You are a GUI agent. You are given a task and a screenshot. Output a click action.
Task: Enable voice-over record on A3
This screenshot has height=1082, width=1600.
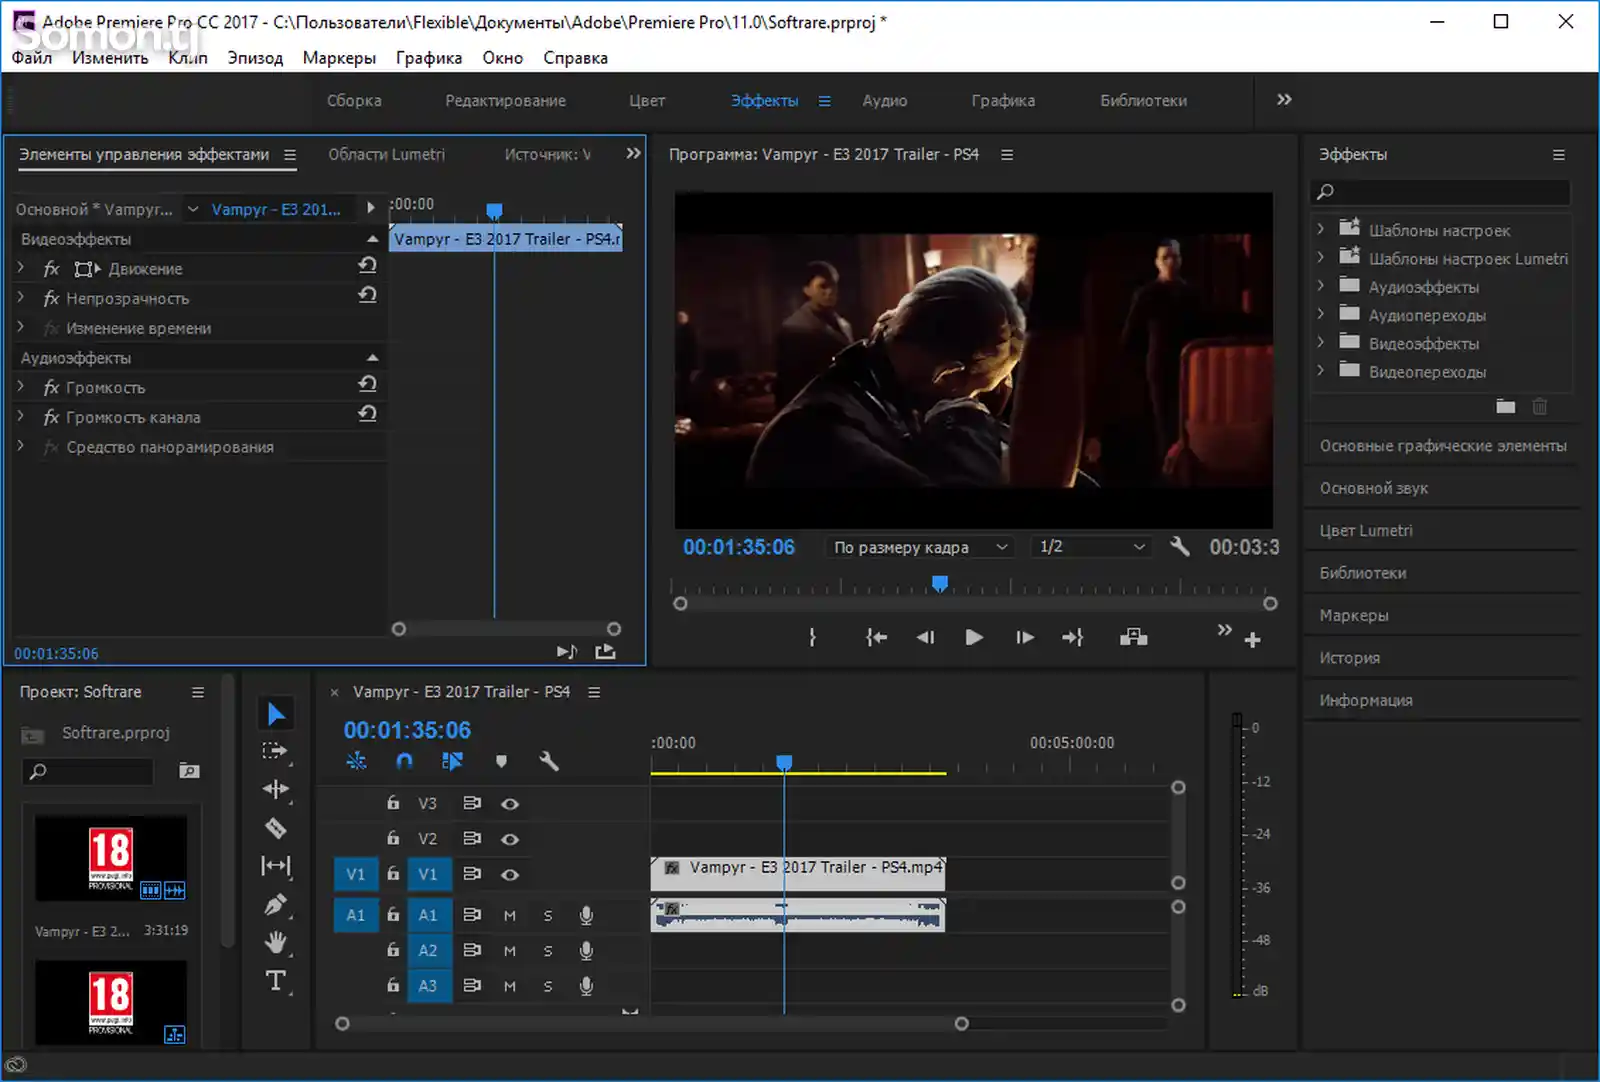[586, 986]
